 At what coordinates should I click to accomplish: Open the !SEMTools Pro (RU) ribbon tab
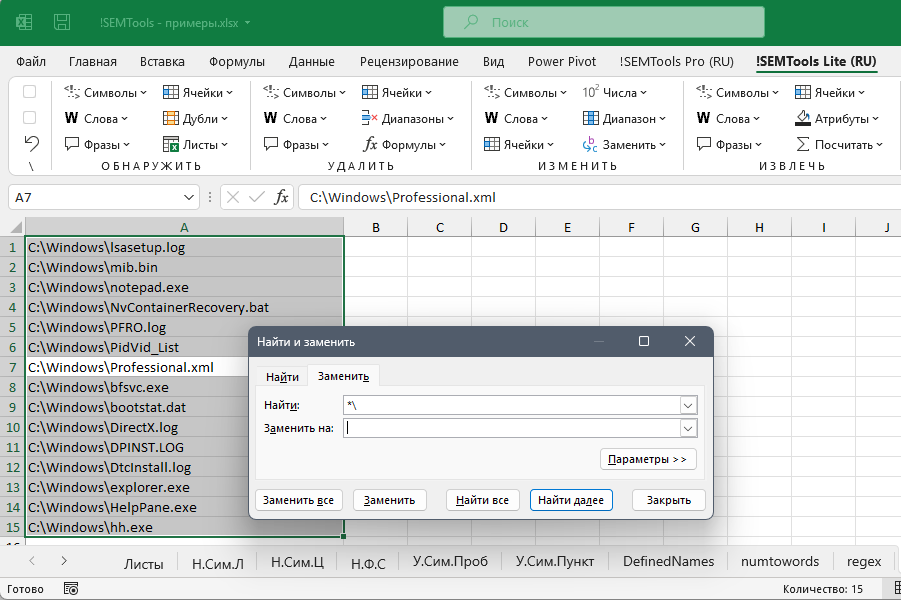pyautogui.click(x=676, y=61)
